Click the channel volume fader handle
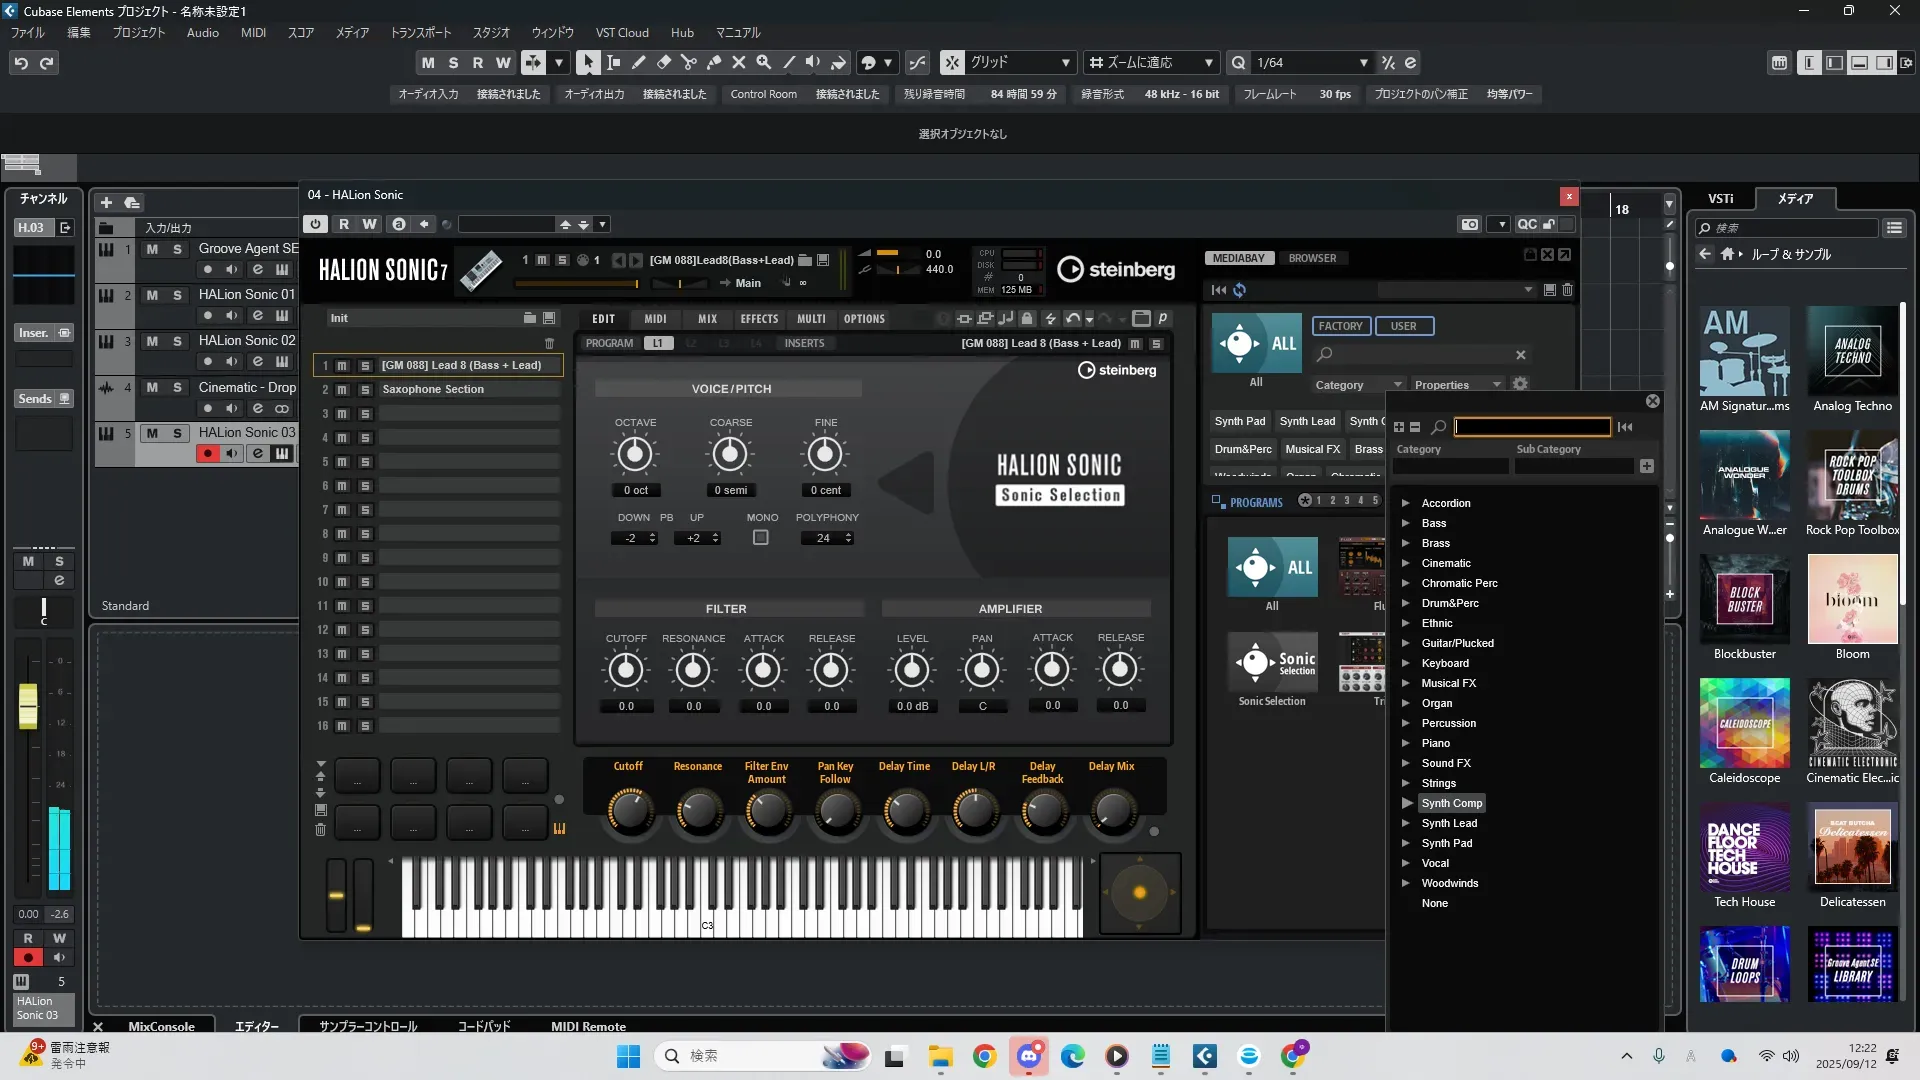 (x=28, y=706)
